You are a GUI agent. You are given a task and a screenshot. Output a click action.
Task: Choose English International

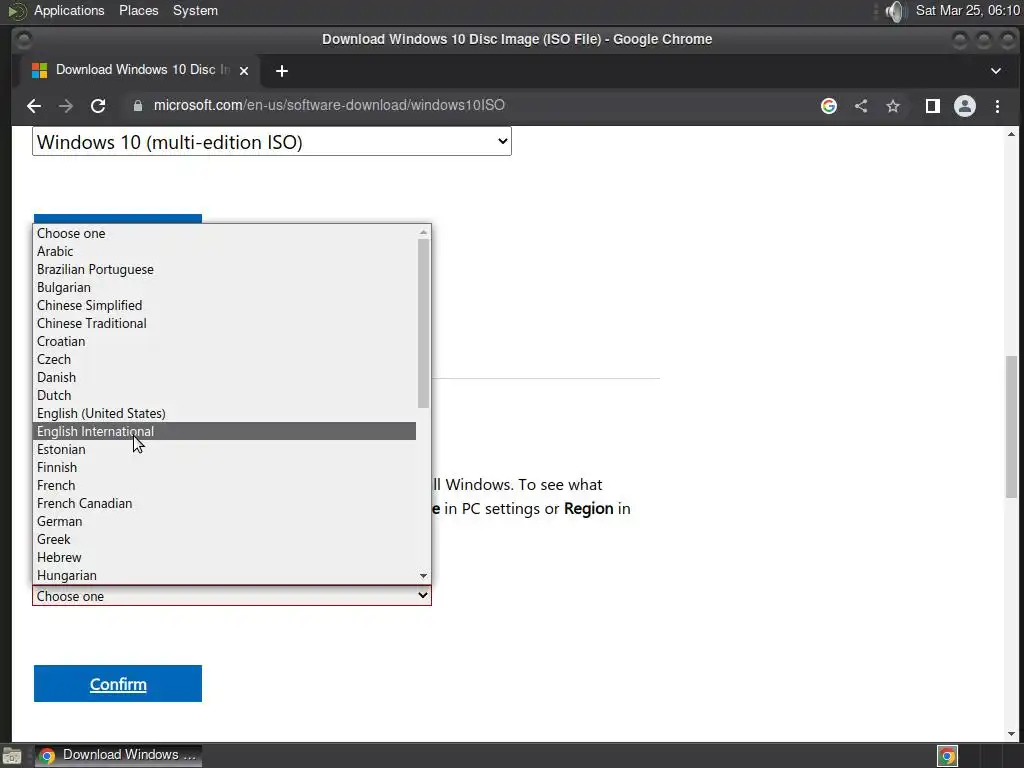224,431
